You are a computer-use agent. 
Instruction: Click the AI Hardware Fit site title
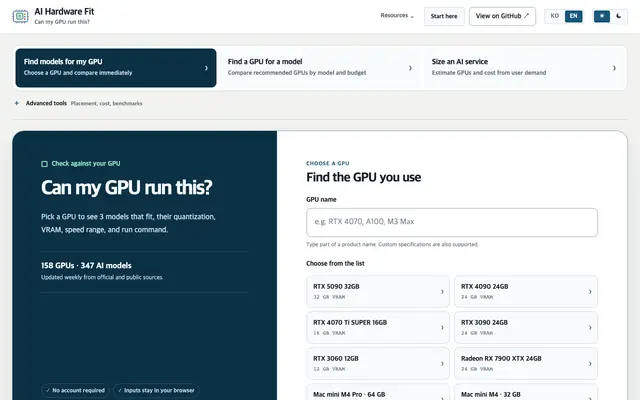(x=64, y=12)
